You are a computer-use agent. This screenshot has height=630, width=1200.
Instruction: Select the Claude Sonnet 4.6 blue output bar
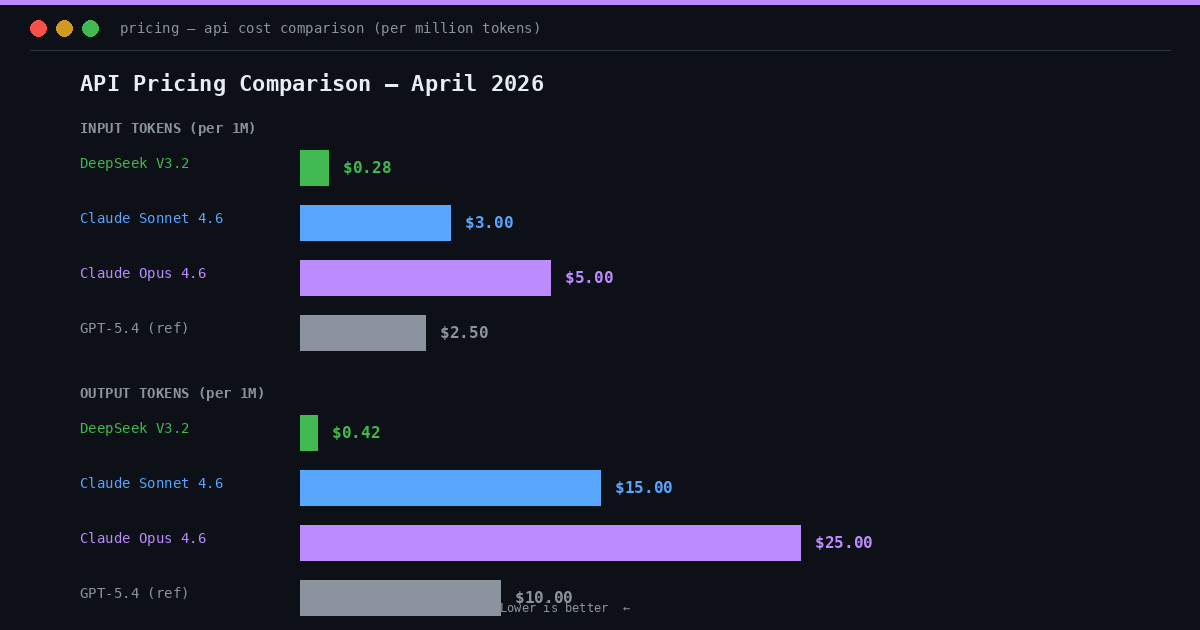pyautogui.click(x=450, y=487)
